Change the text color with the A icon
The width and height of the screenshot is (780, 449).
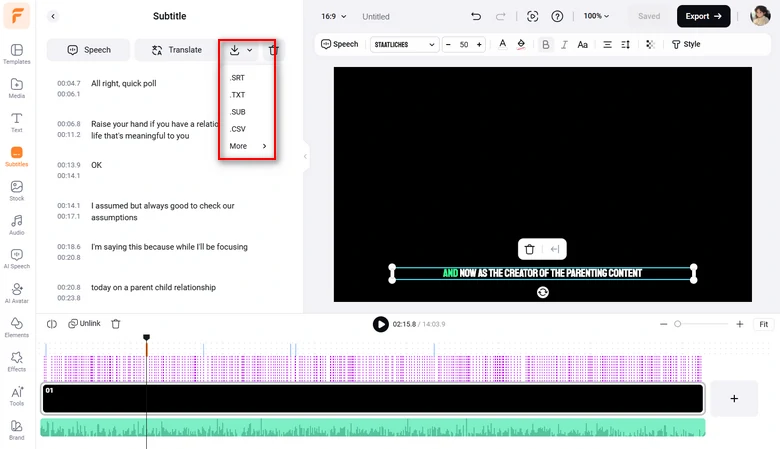[502, 44]
